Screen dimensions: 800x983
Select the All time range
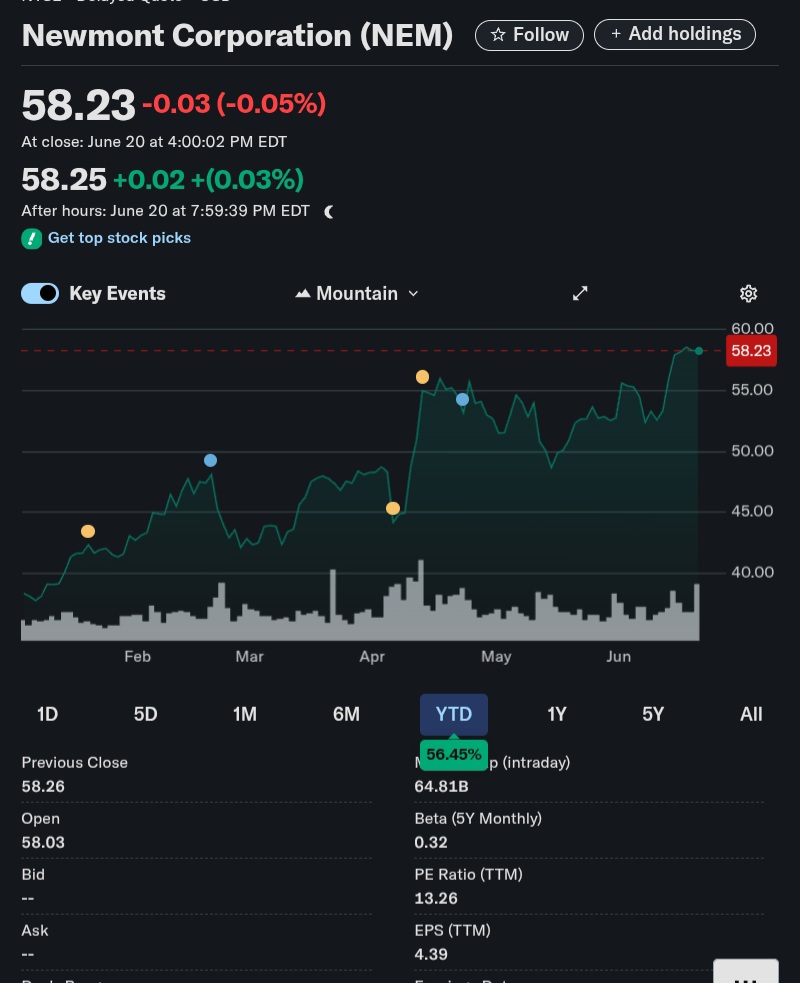(x=751, y=714)
